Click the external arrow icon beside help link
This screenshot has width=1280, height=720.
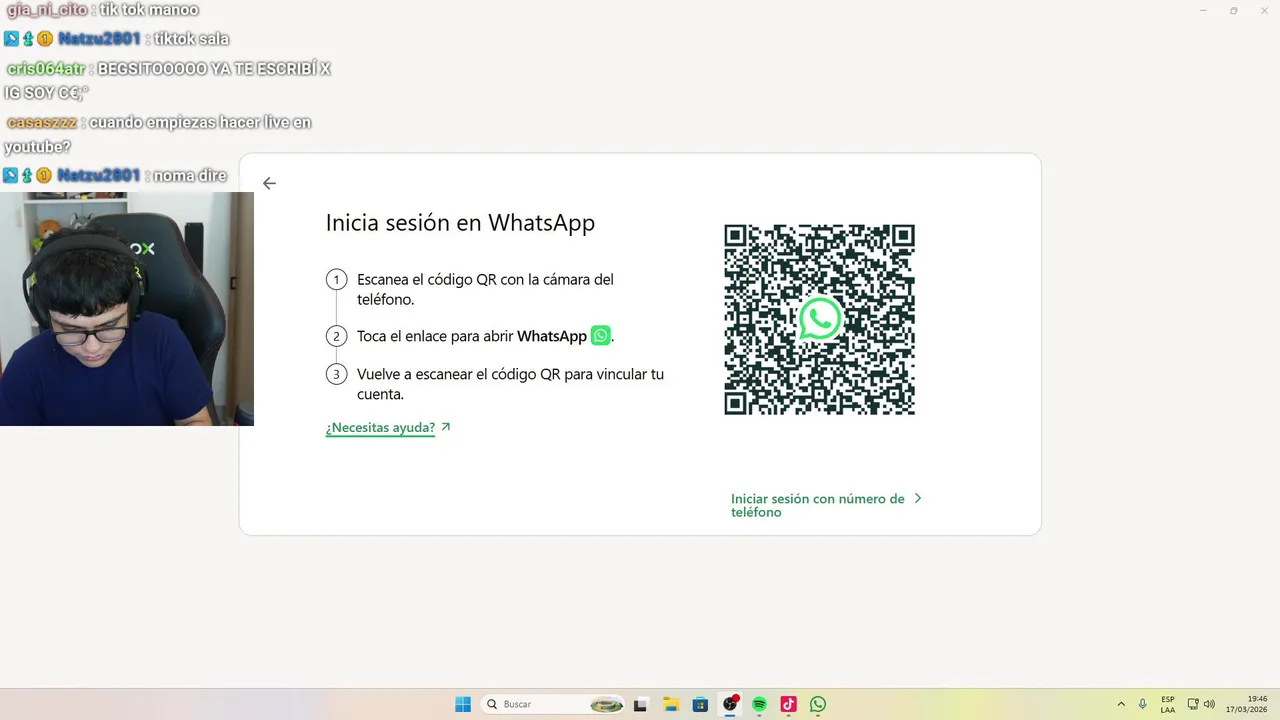click(446, 427)
